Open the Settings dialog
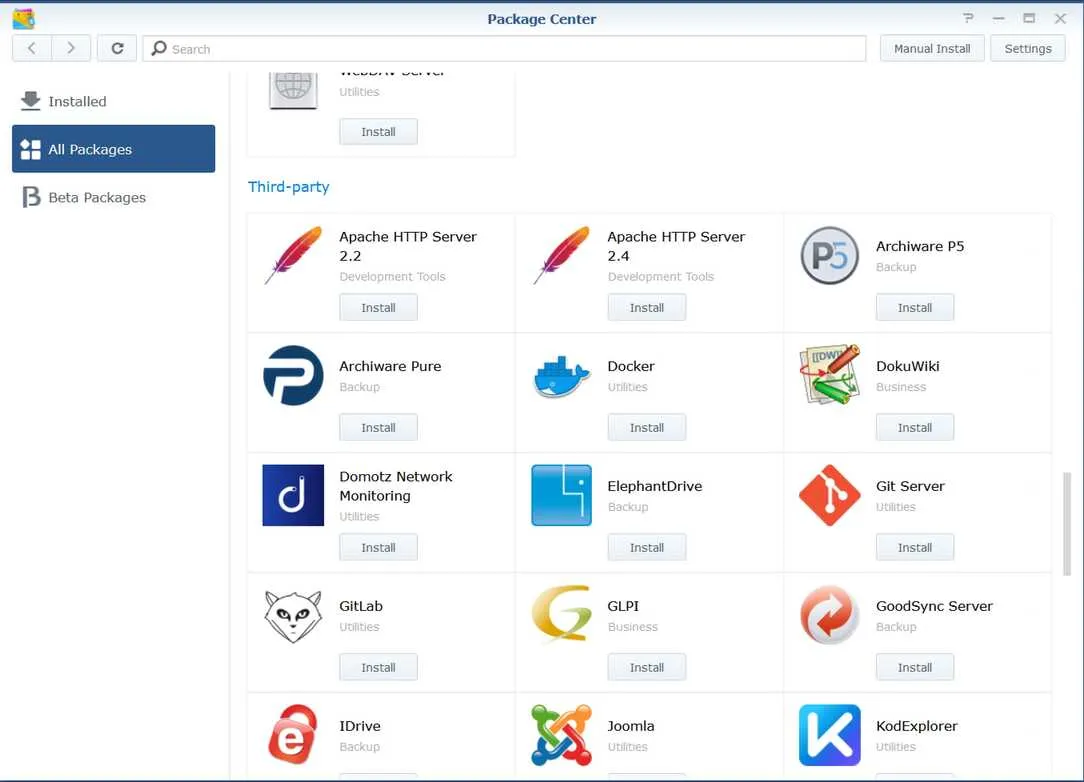Screen dimensions: 1084x782 1028,47
